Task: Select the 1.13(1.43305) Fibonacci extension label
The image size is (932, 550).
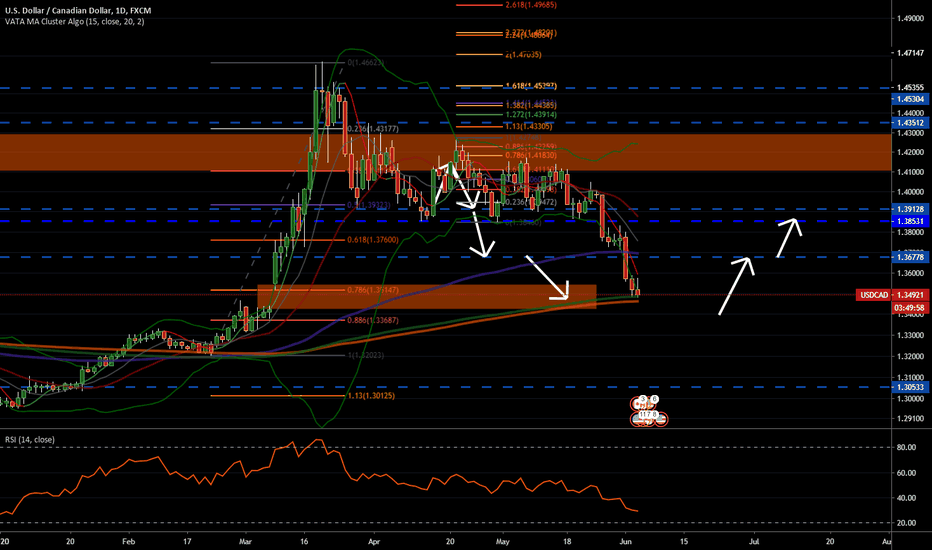Action: tap(528, 126)
